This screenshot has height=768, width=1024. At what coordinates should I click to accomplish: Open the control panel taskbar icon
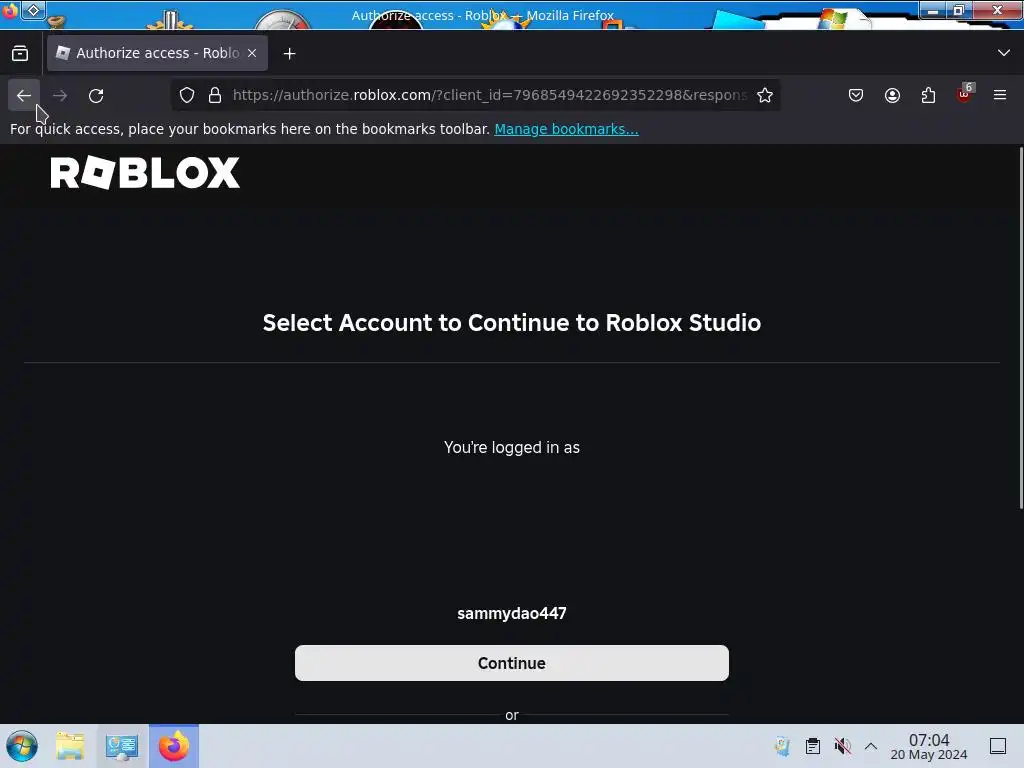click(x=121, y=746)
